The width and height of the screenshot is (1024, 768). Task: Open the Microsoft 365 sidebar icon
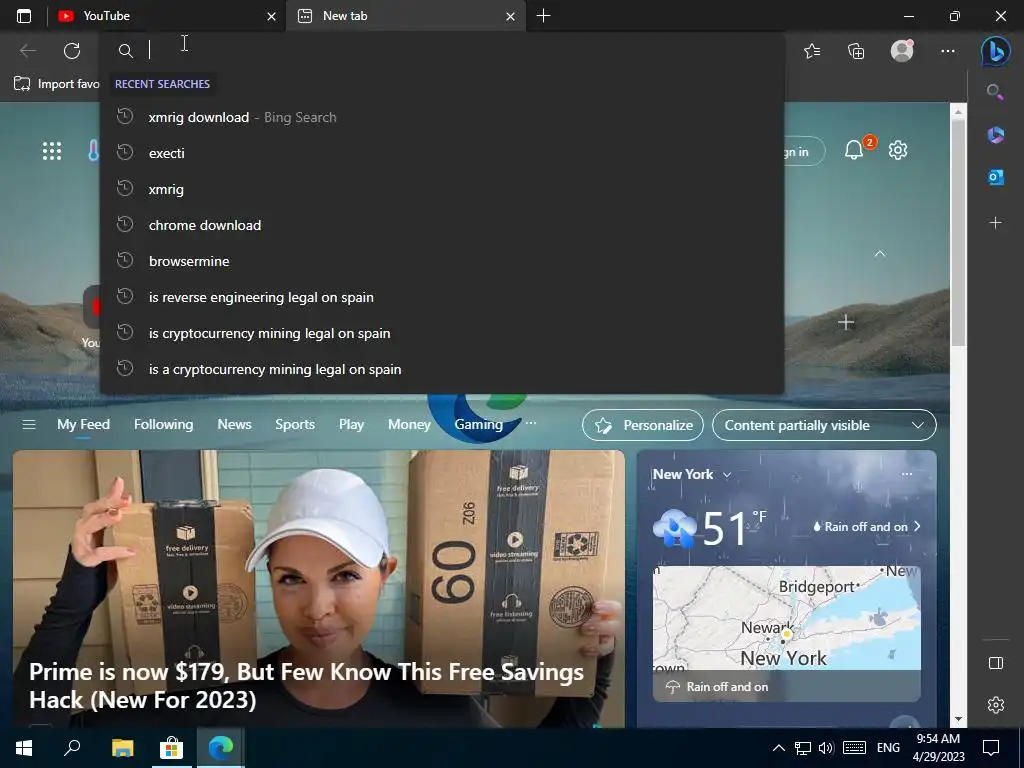click(x=995, y=135)
